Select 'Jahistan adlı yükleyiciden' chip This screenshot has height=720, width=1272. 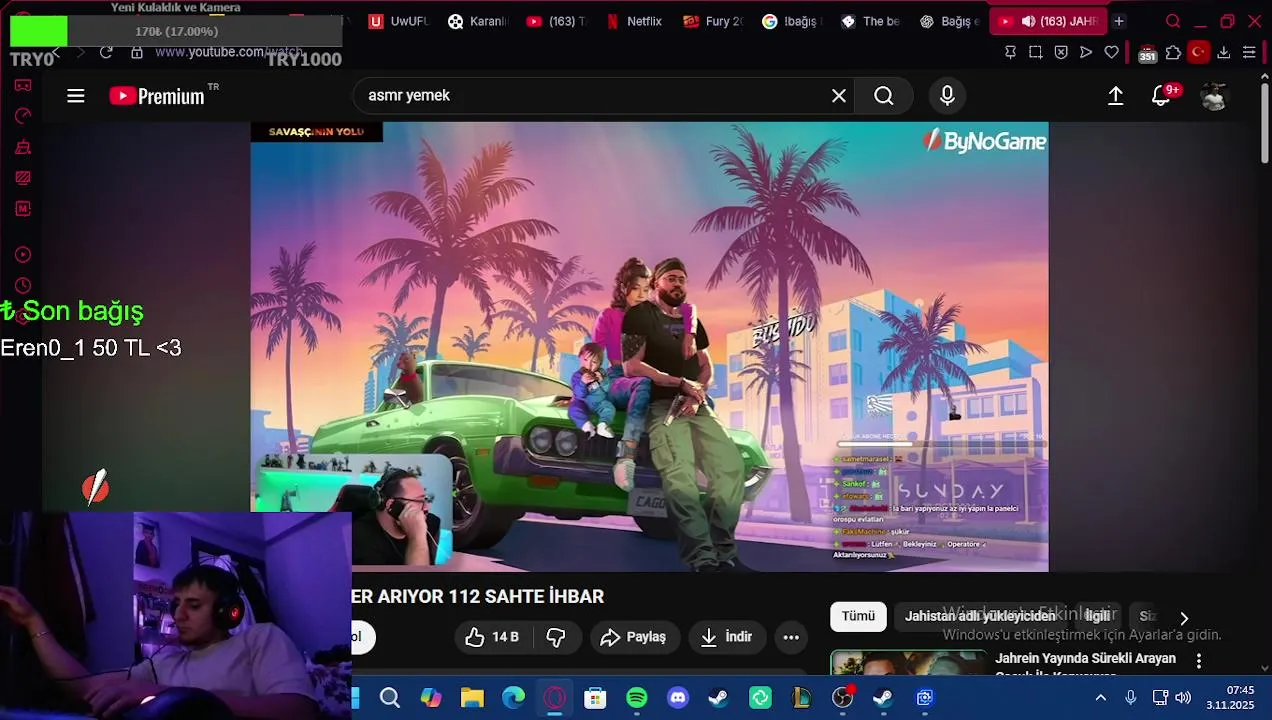[980, 617]
